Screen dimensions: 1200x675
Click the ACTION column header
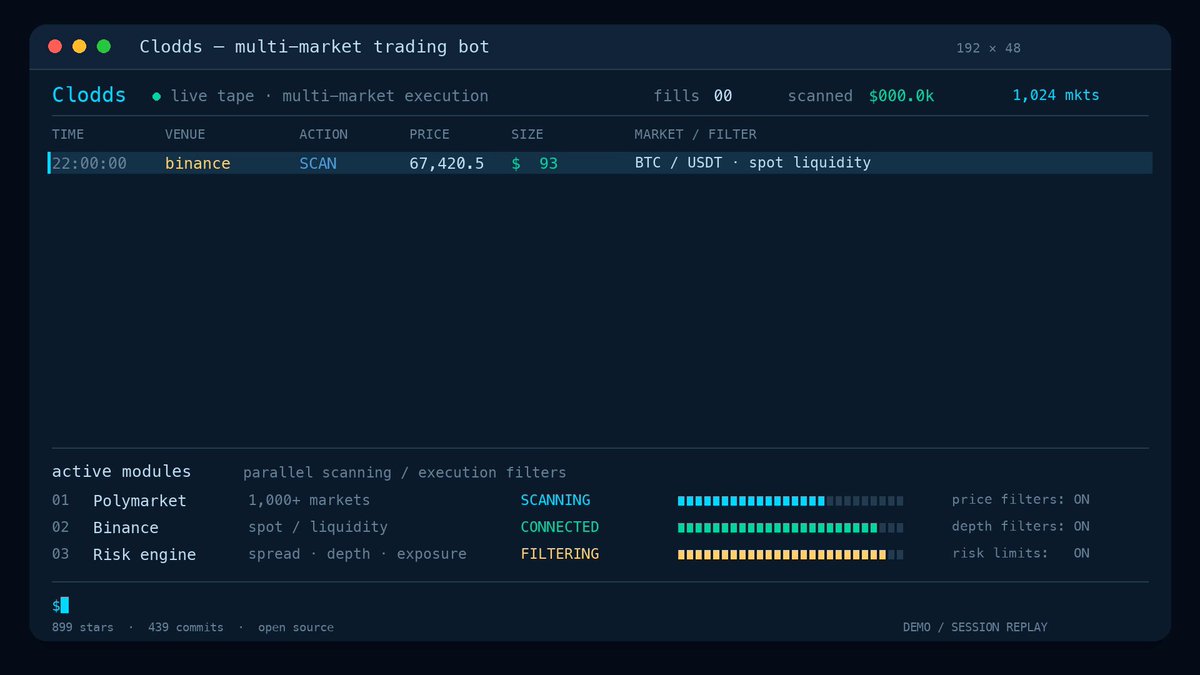(323, 134)
